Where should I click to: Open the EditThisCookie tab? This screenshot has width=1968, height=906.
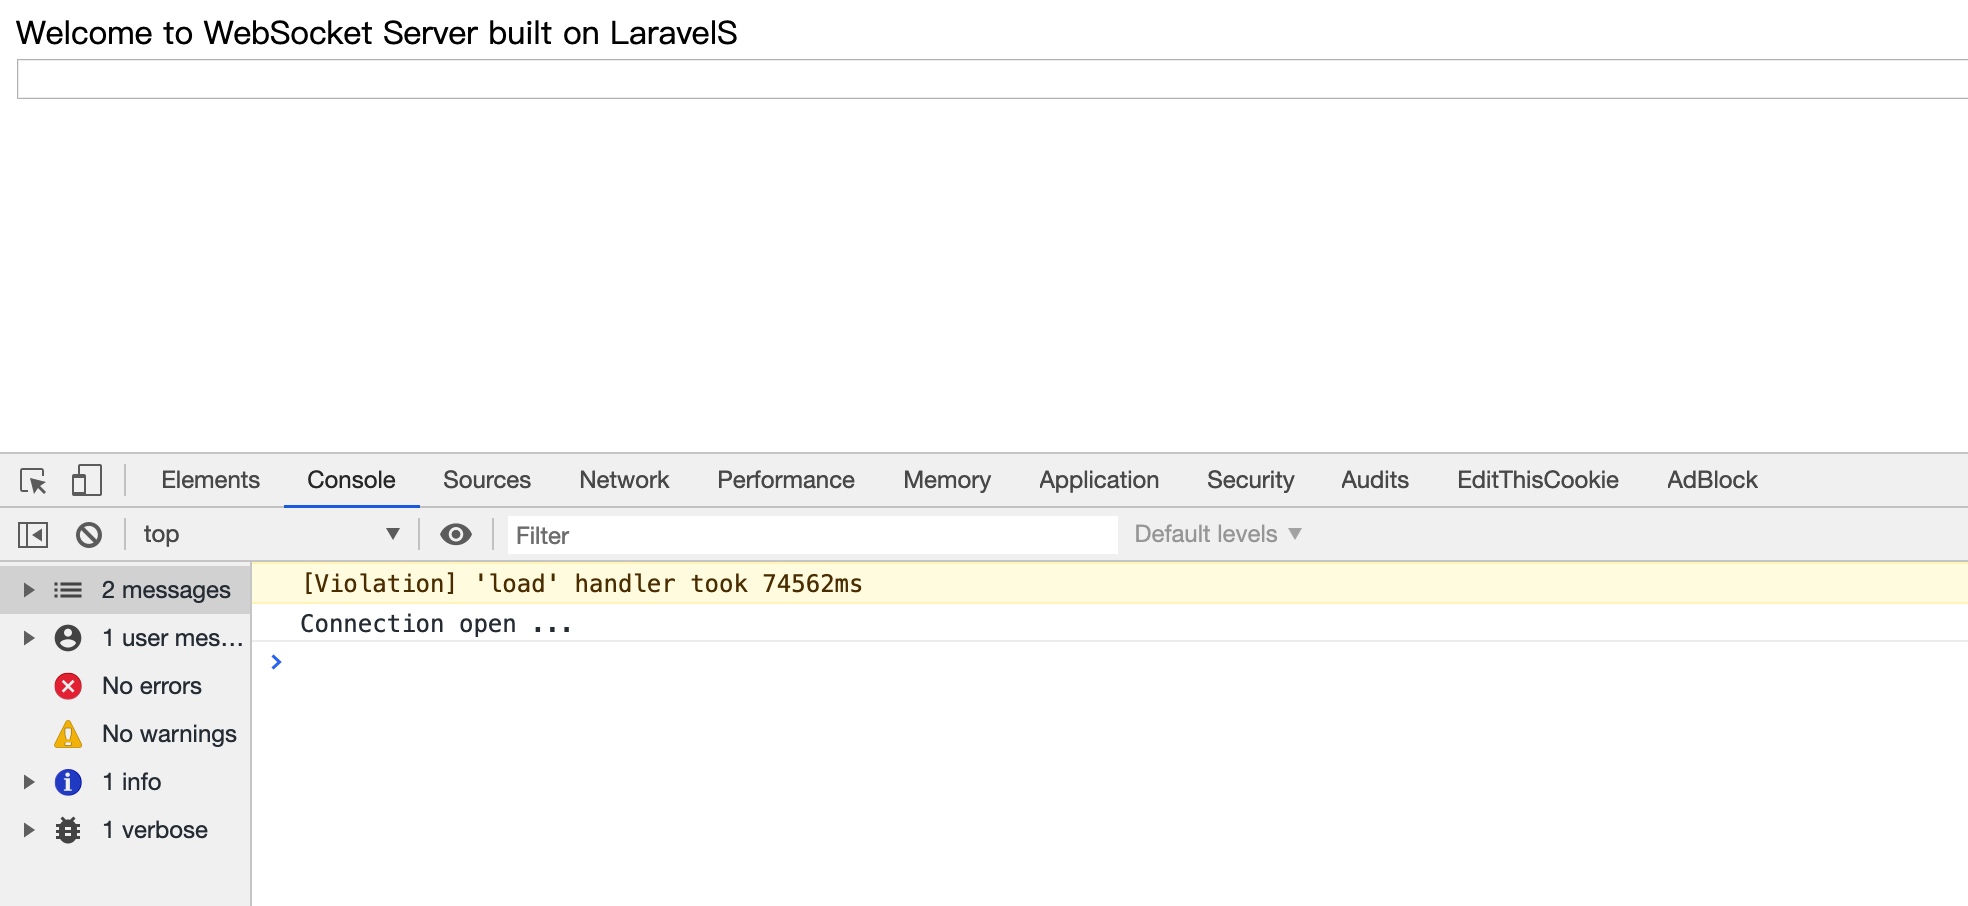coord(1538,480)
